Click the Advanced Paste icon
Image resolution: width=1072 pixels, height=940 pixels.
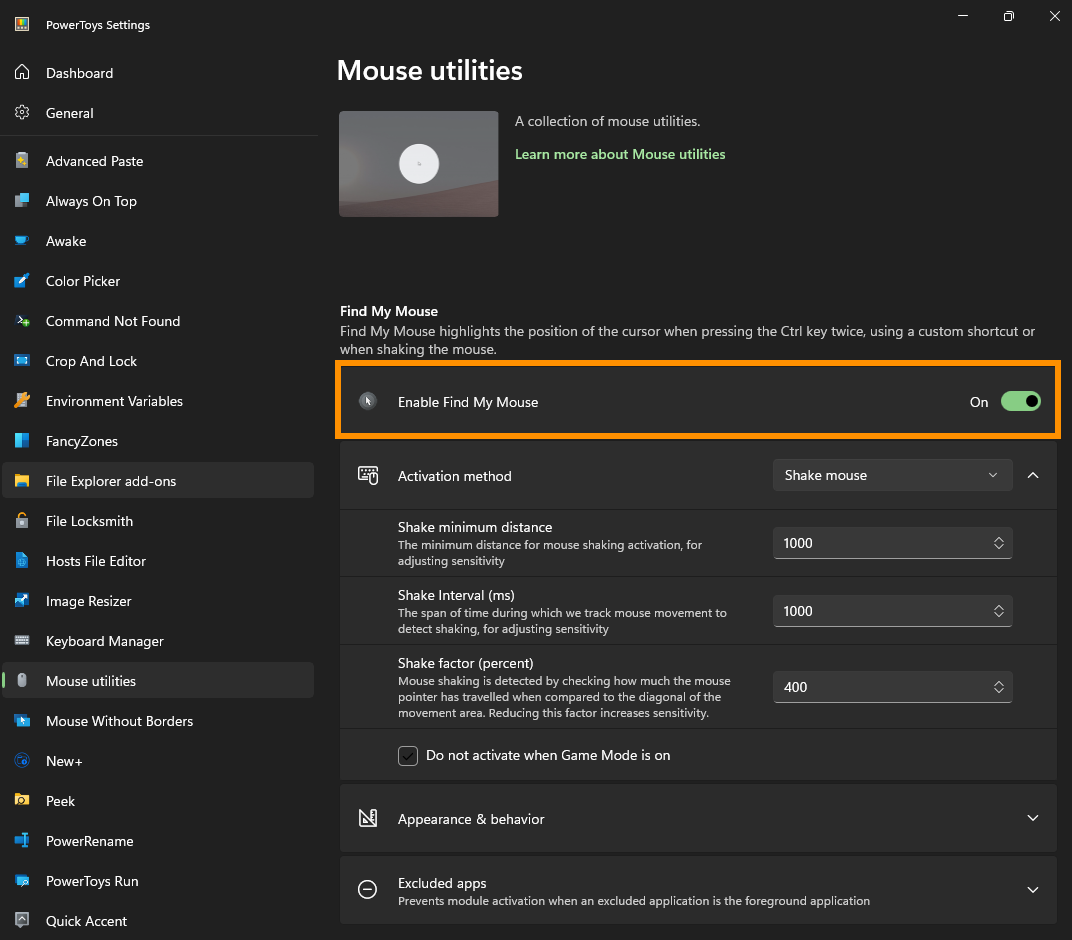(22, 160)
